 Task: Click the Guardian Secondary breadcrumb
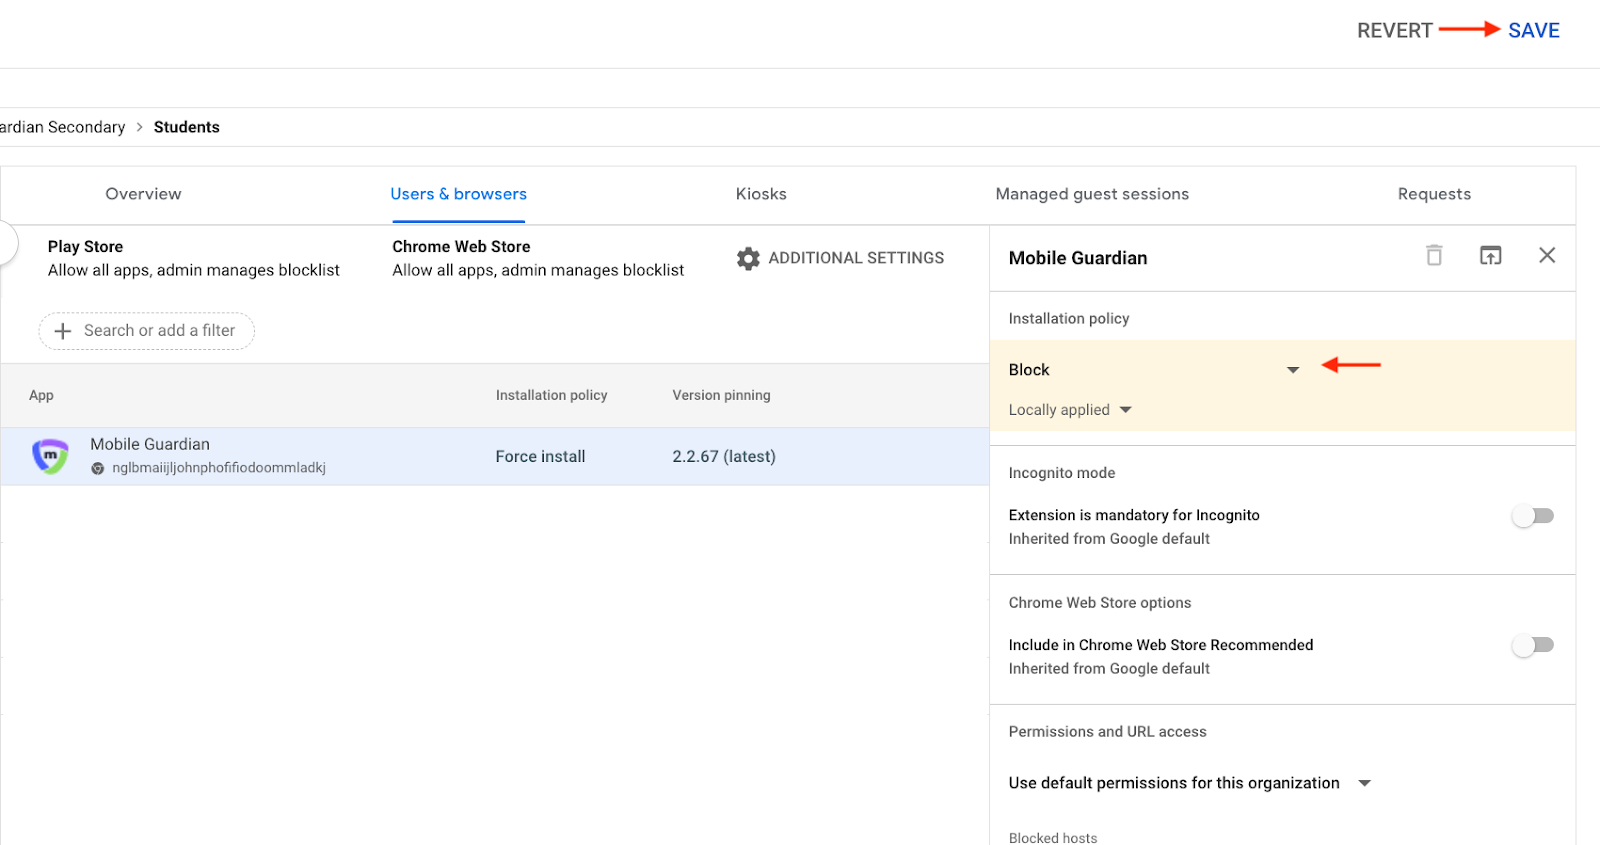pyautogui.click(x=63, y=127)
